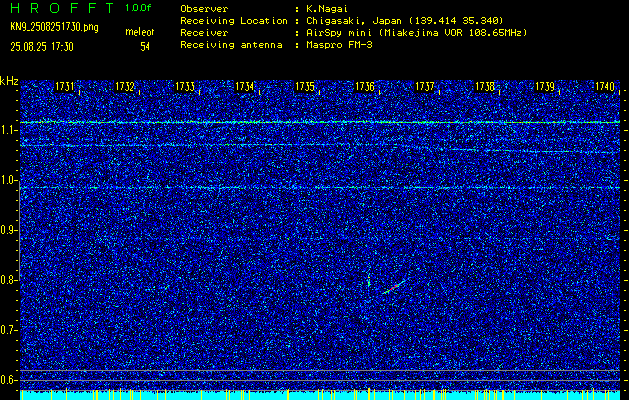
Task: Click the 1732 time marker
Action: click(x=125, y=86)
